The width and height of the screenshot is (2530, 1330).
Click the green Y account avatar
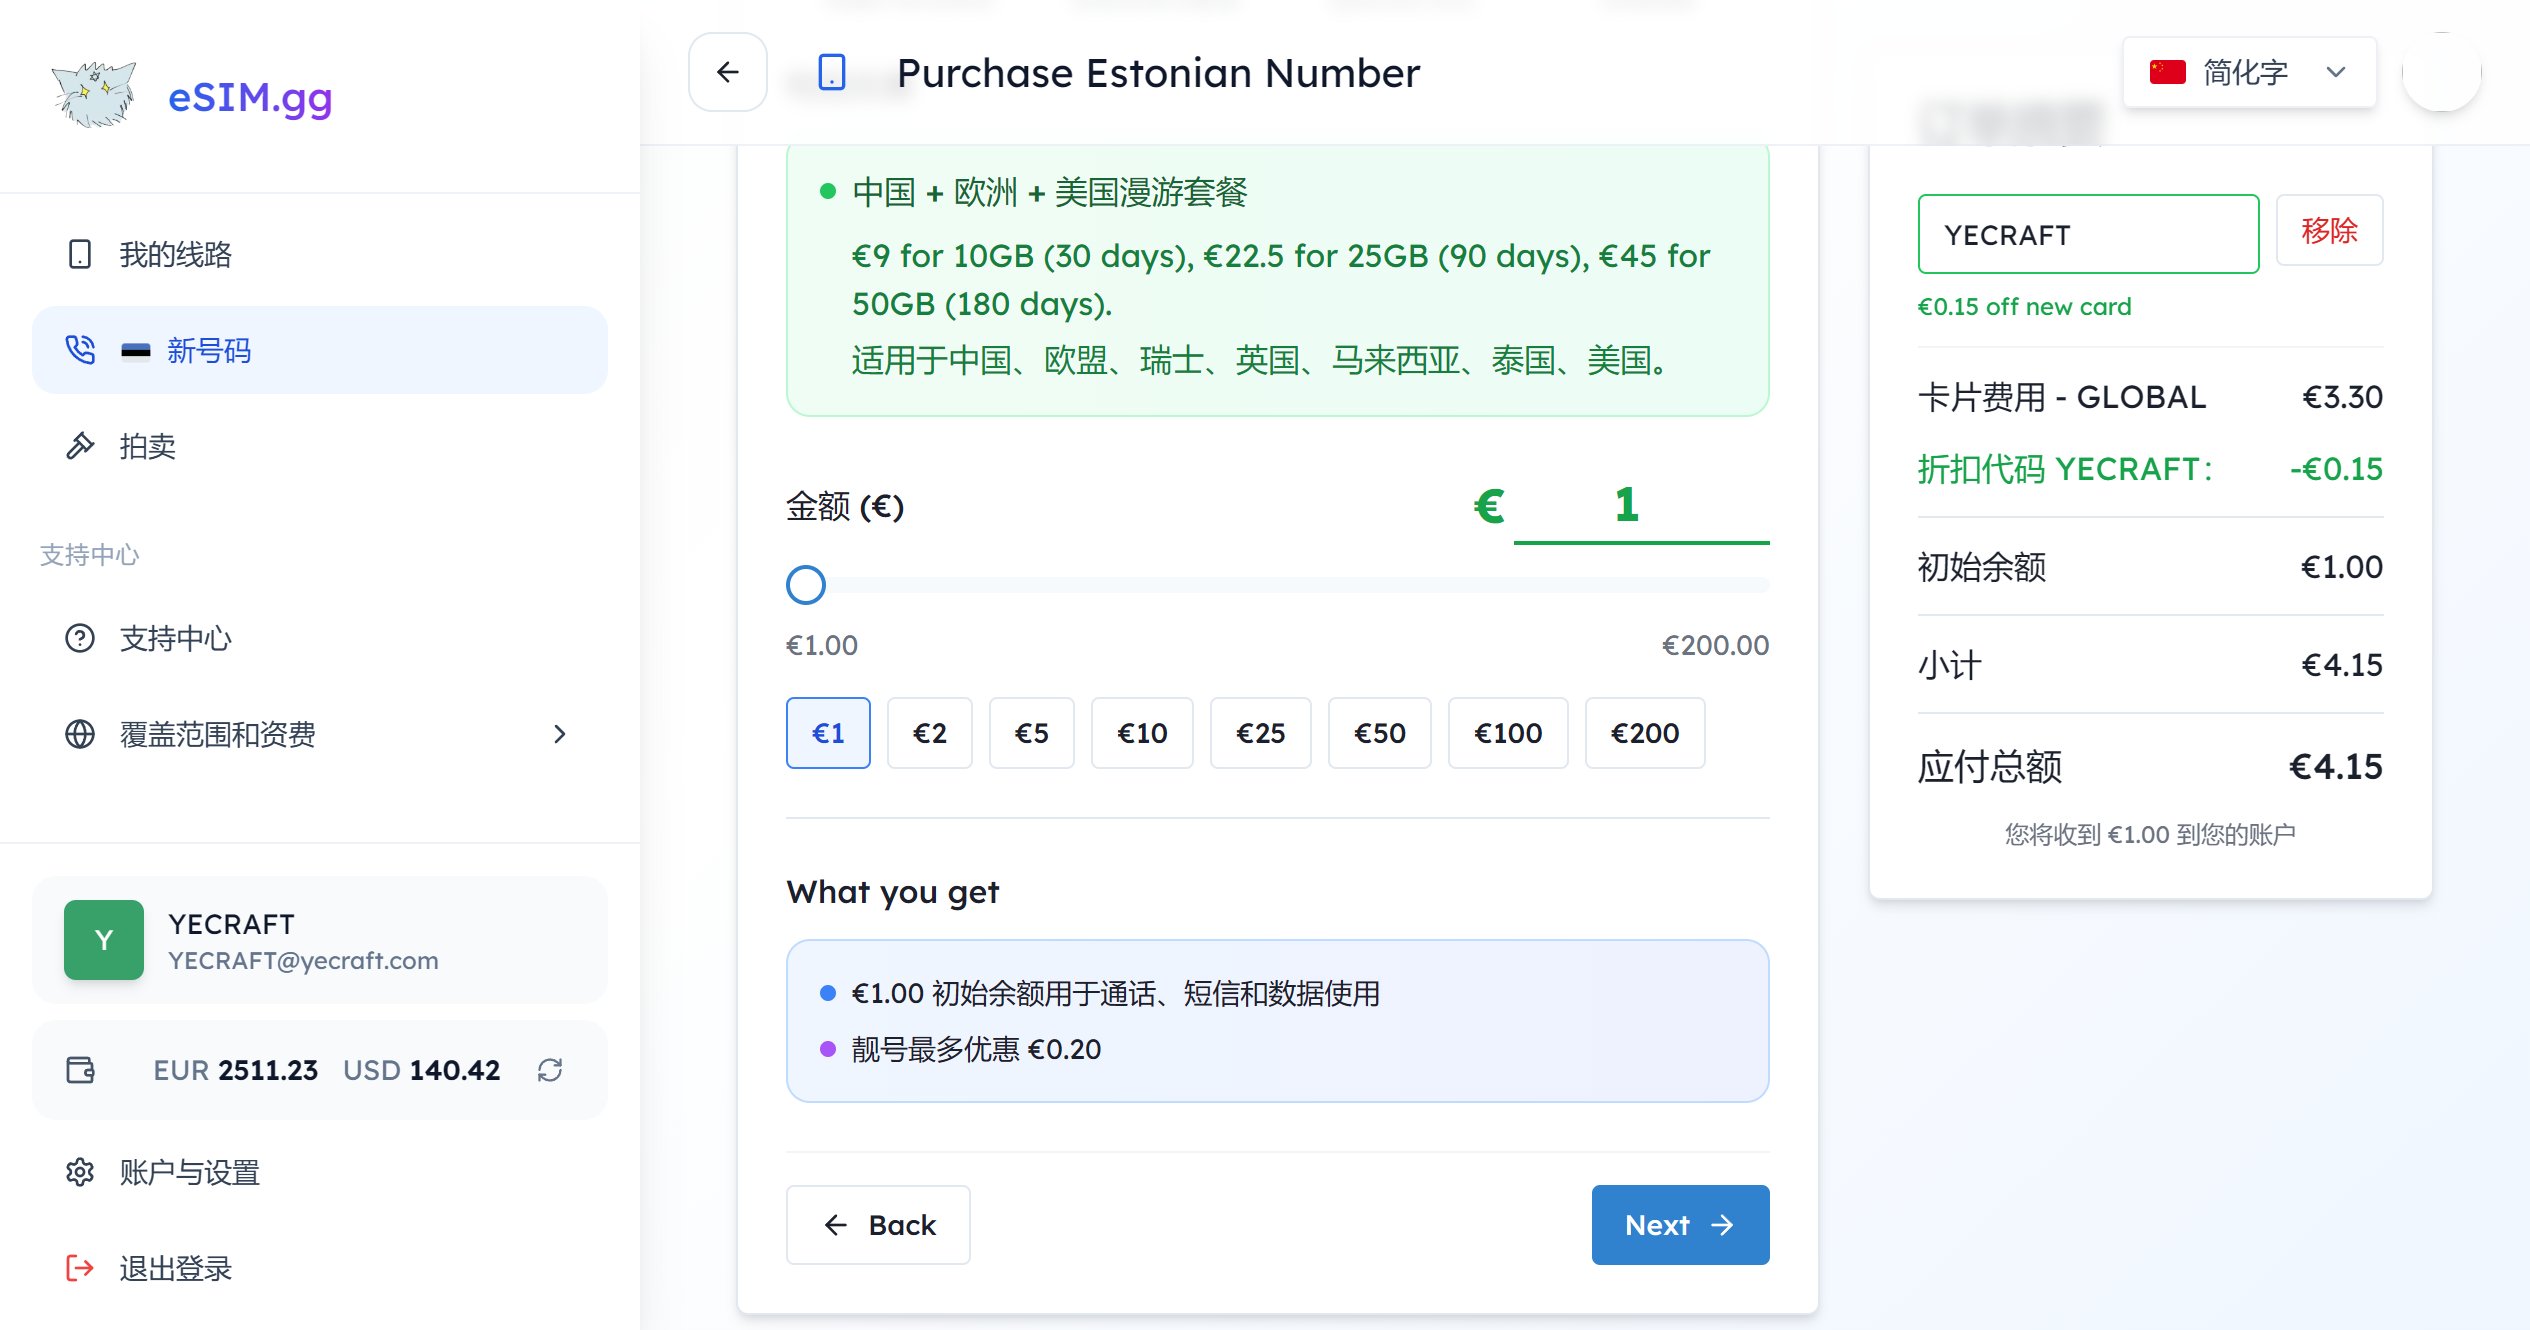pyautogui.click(x=104, y=940)
